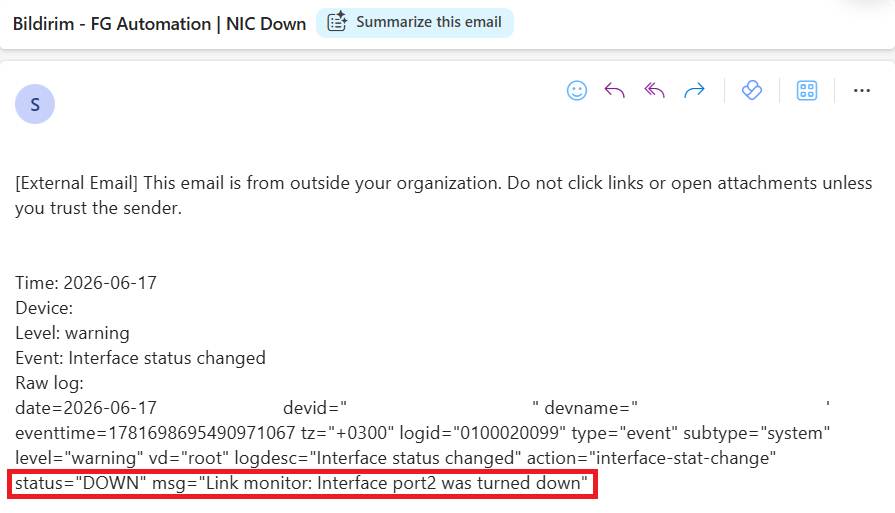This screenshot has height=513, width=895.
Task: Click the Device: field line
Action: pyautogui.click(x=44, y=308)
